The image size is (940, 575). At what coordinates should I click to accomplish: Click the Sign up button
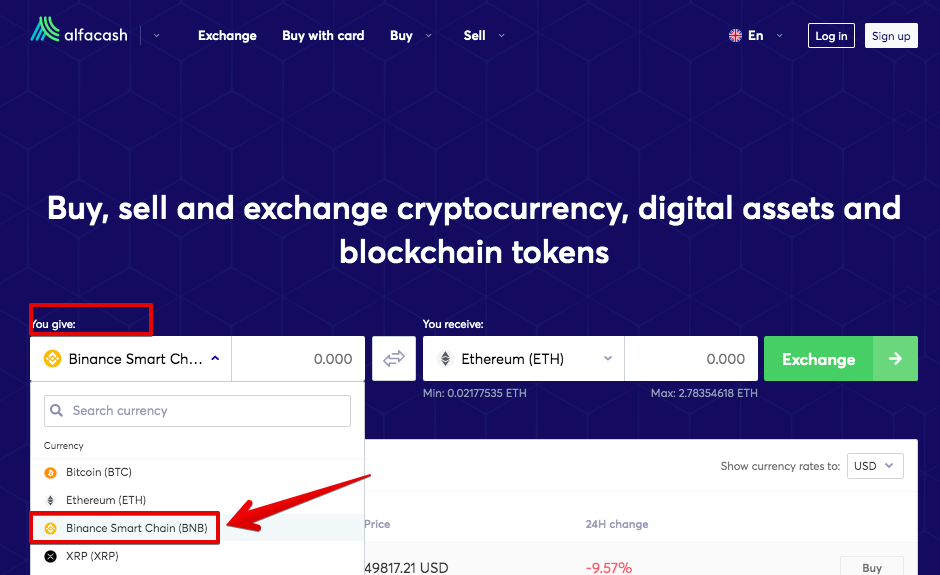click(x=891, y=36)
